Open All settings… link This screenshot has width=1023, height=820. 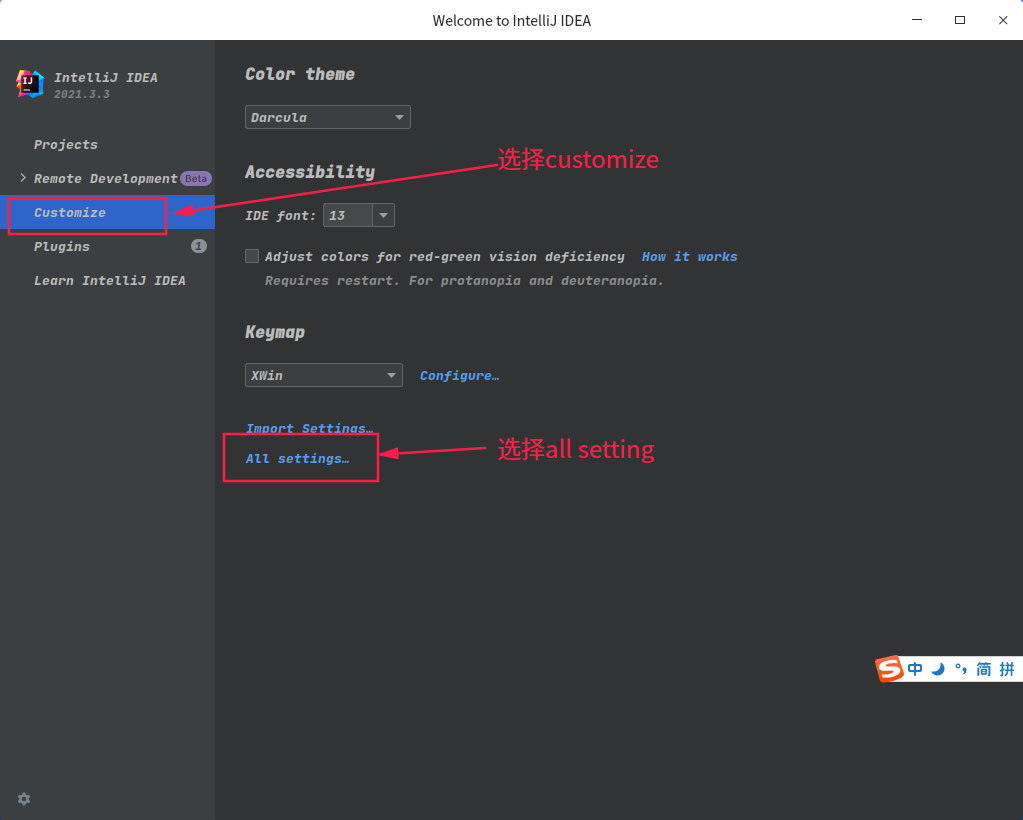point(298,459)
